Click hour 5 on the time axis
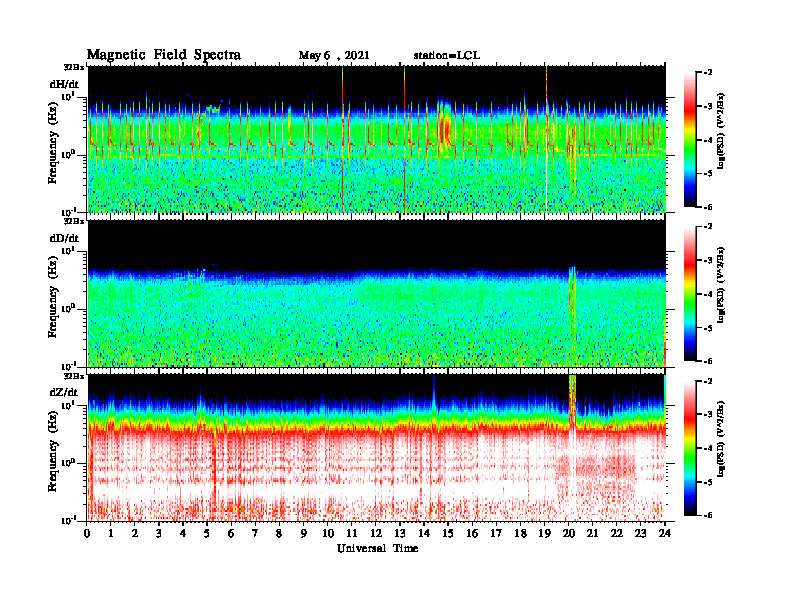 [207, 533]
